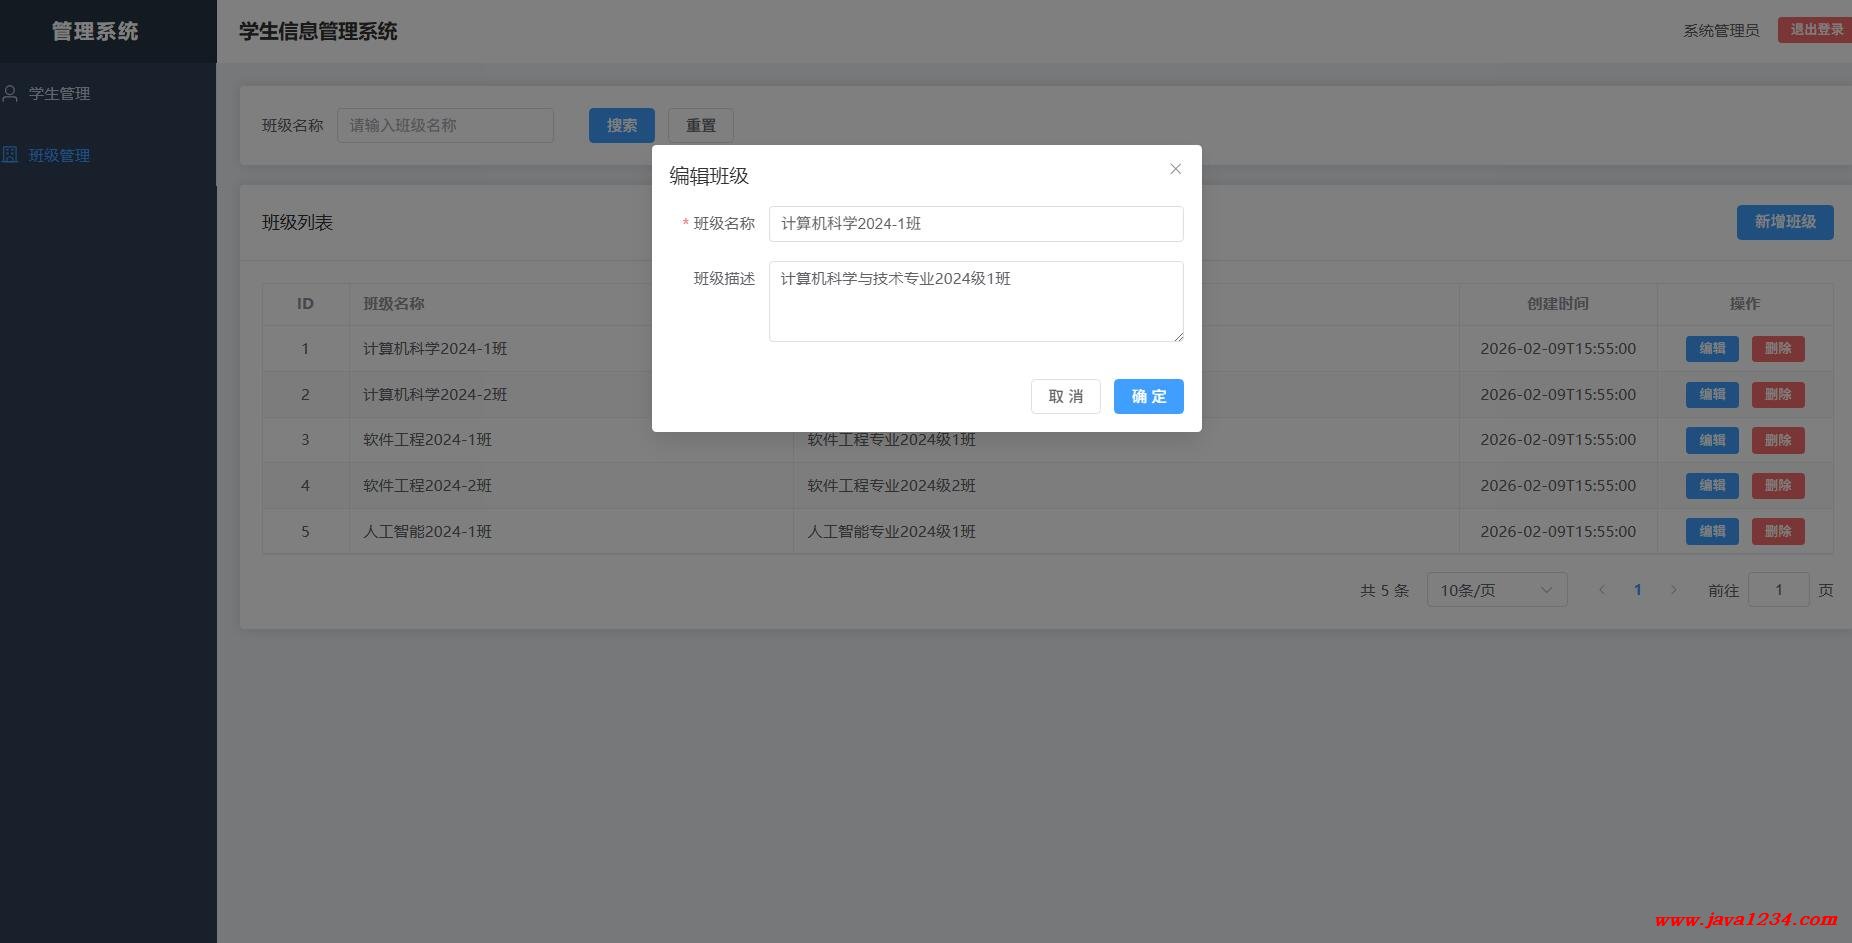This screenshot has width=1852, height=943.
Task: Click the 新增班级 button
Action: click(x=1784, y=222)
